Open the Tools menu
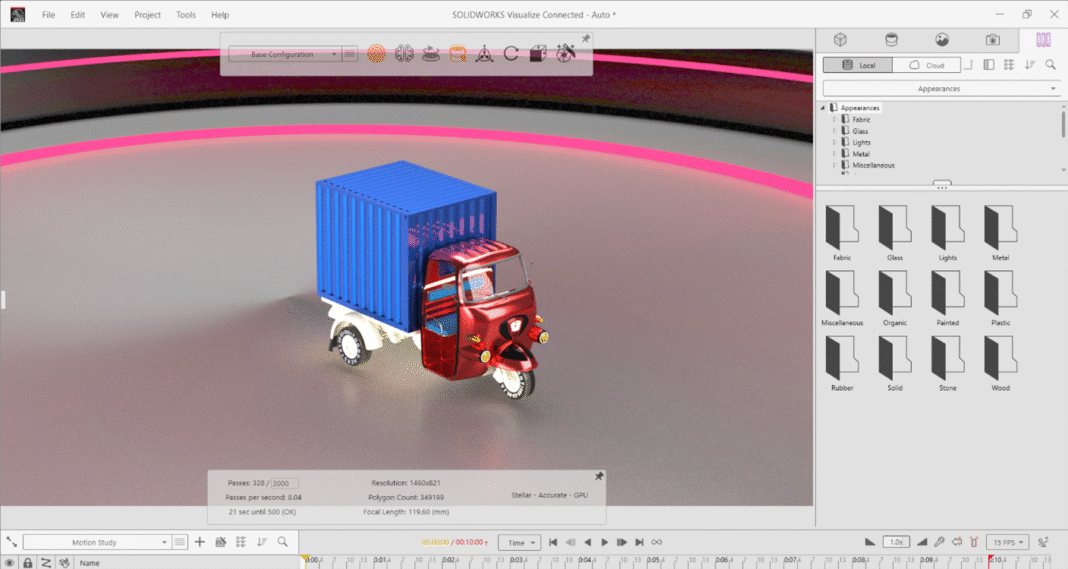The width and height of the screenshot is (1068, 569). point(185,15)
